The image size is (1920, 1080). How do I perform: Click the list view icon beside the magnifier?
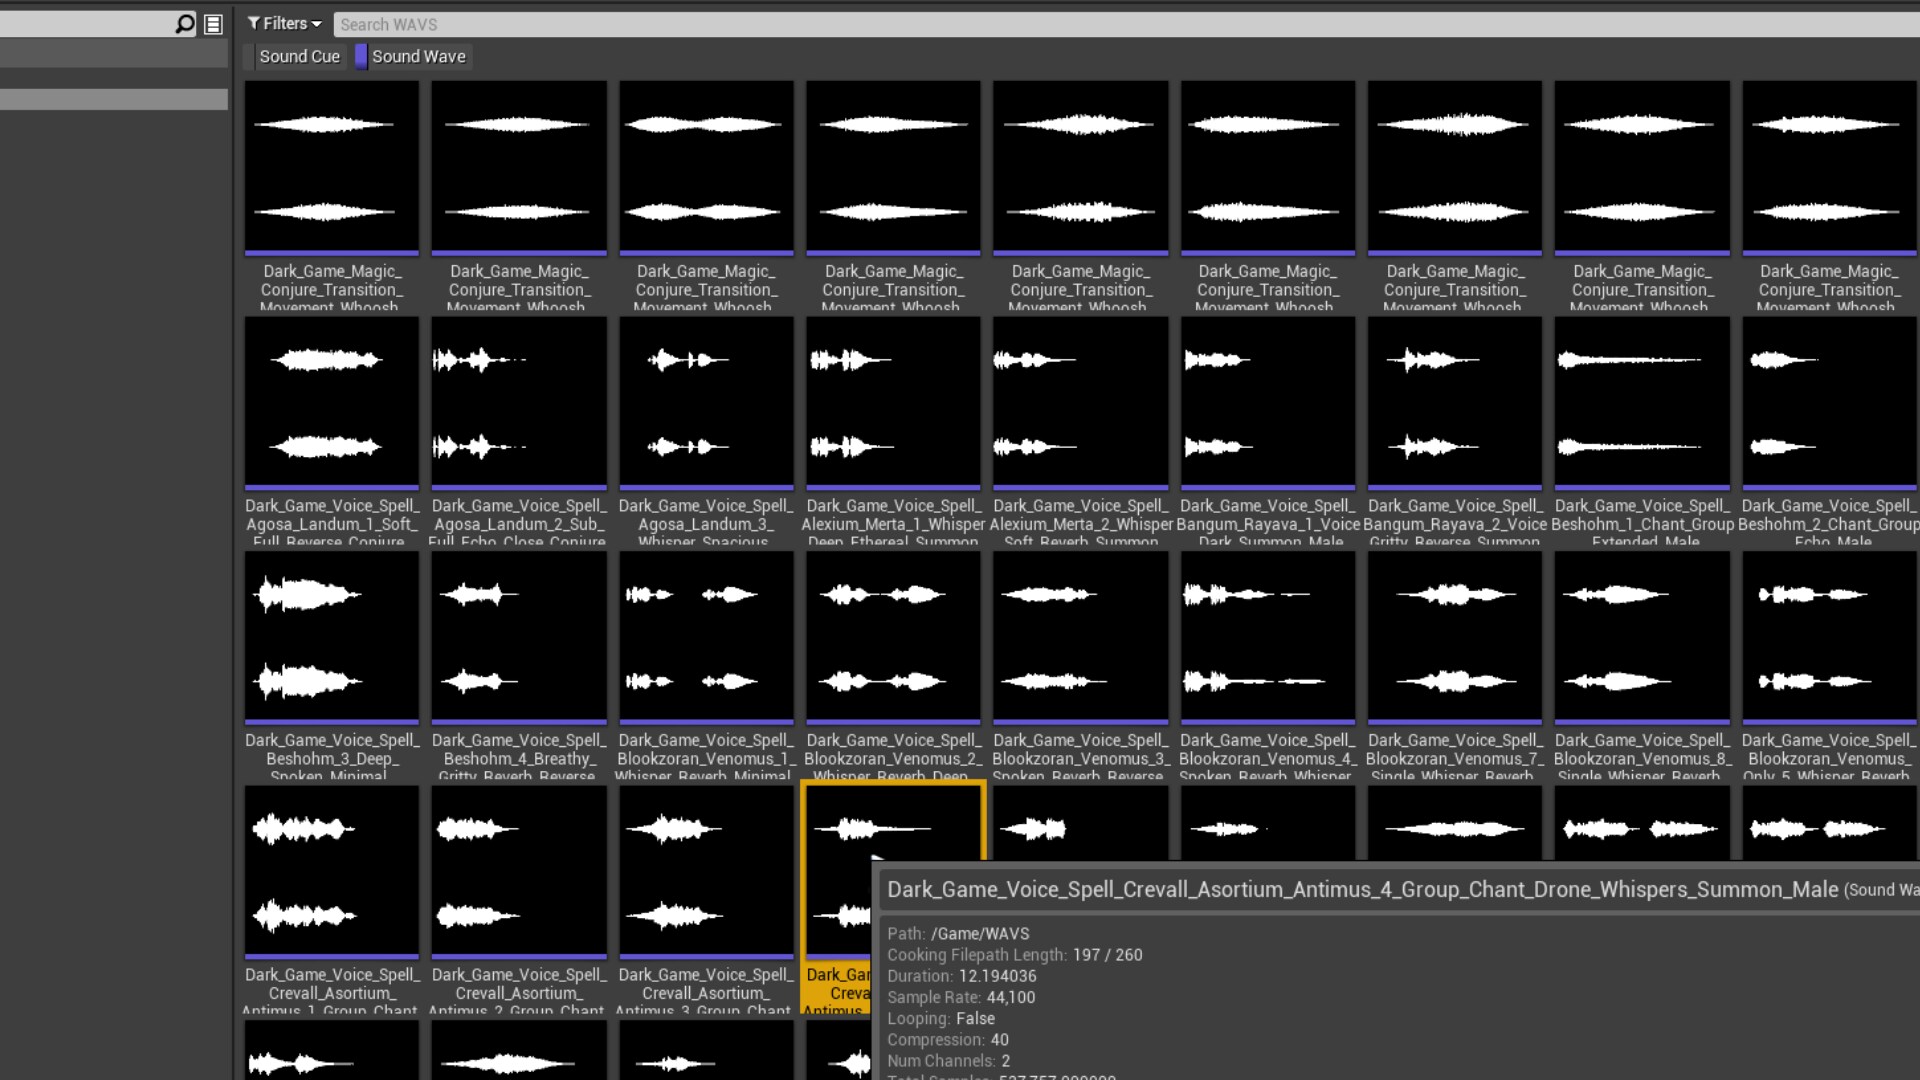pos(211,24)
